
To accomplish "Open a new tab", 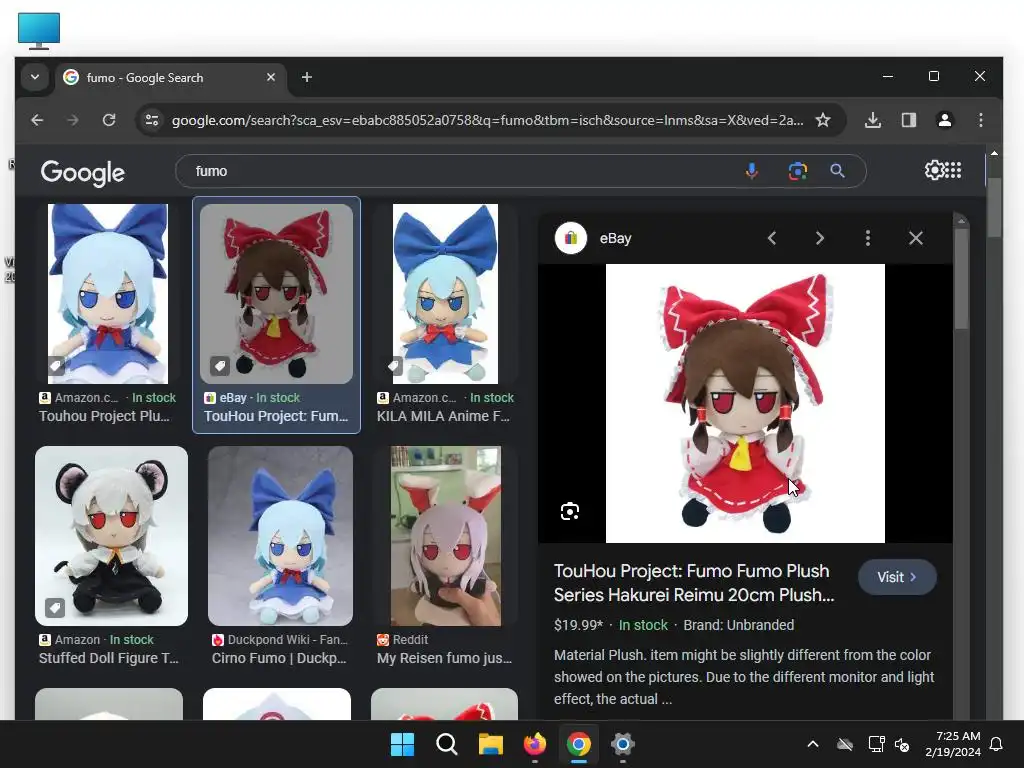I will 306,77.
